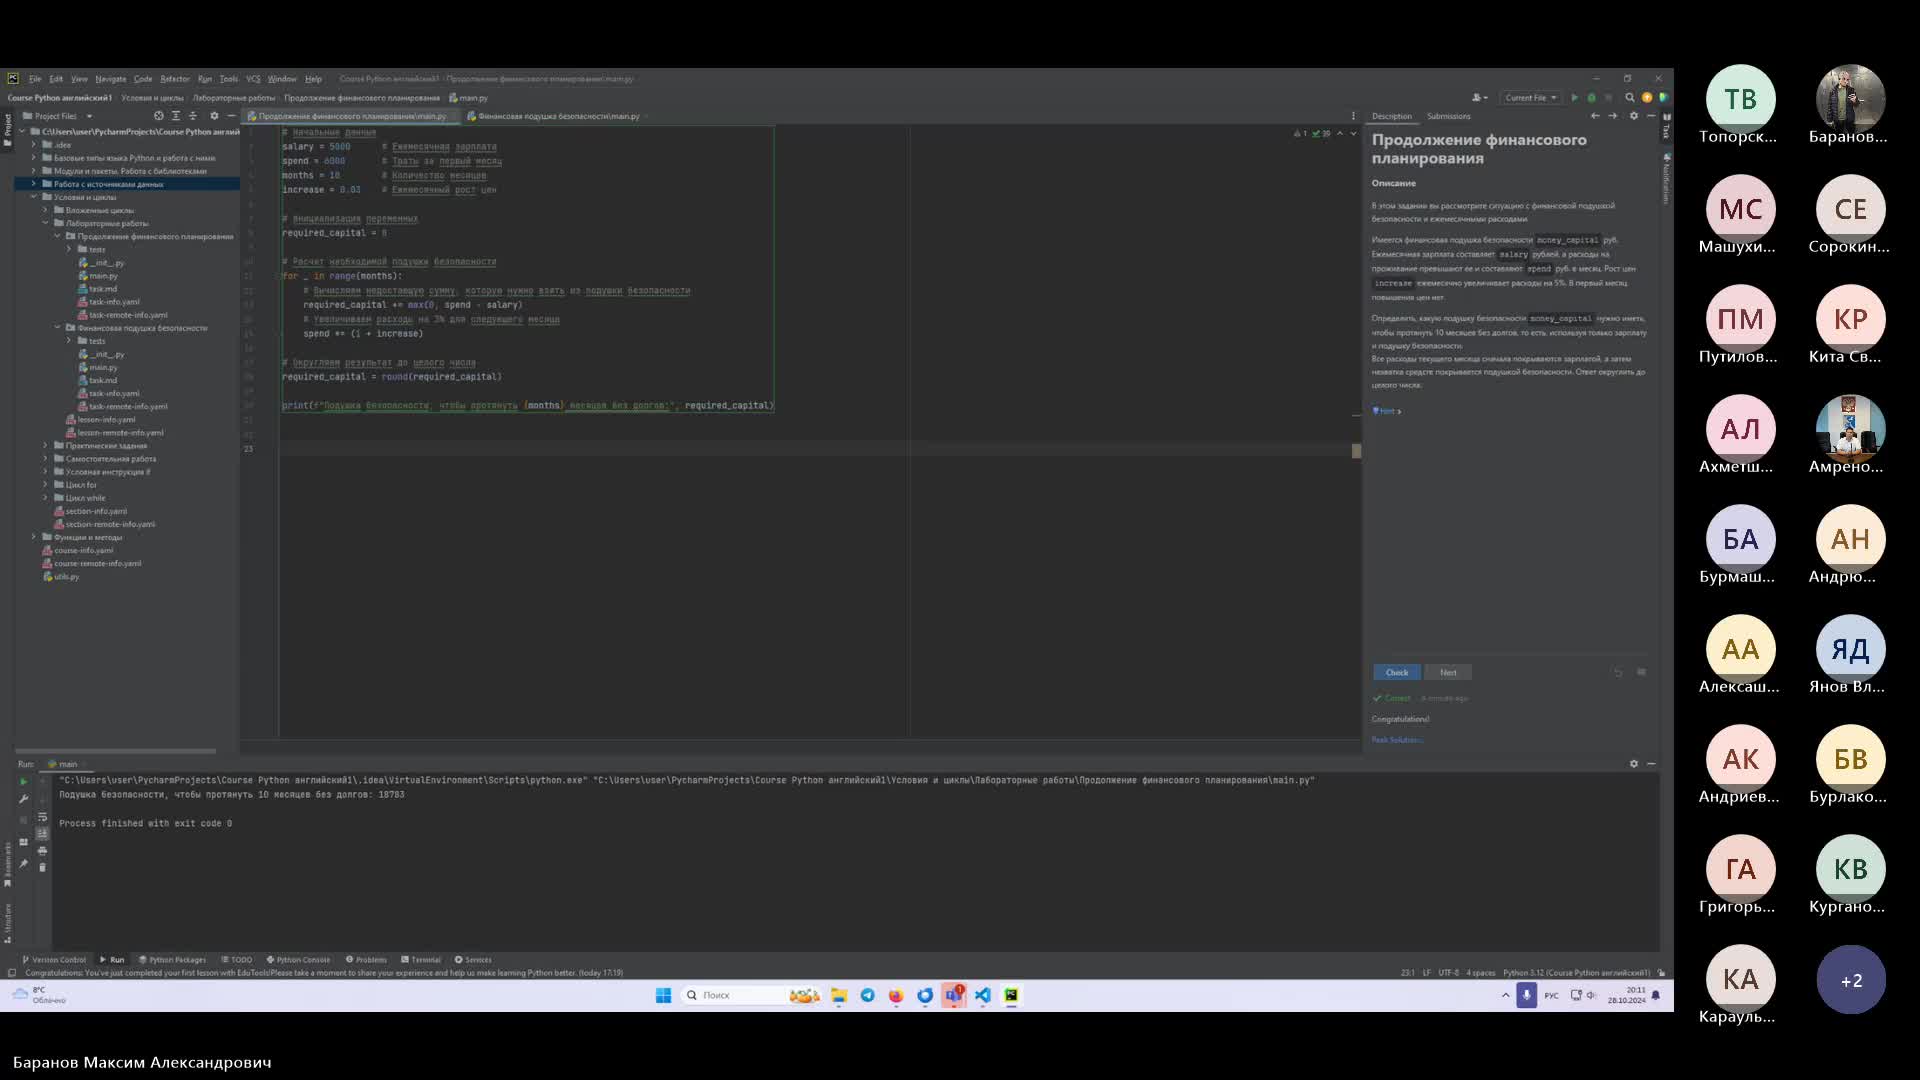Expand Базовые типы языка Python folder
This screenshot has width=1920, height=1080.
click(x=33, y=158)
